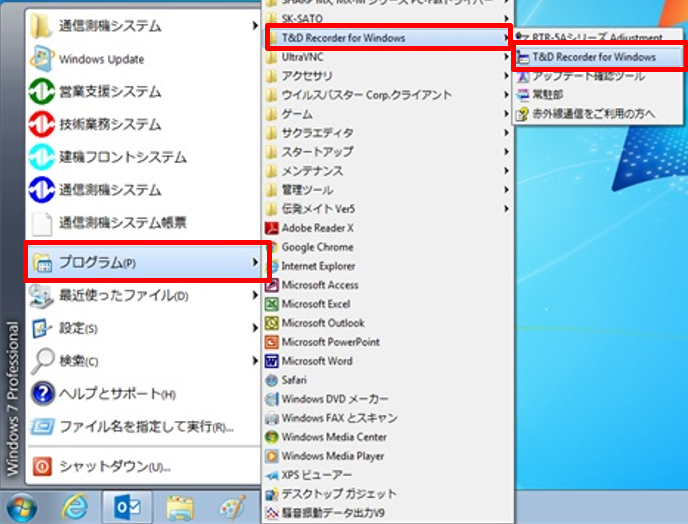Expand the スタートアップ folder arrow
This screenshot has width=688, height=524.
pyautogui.click(x=506, y=152)
